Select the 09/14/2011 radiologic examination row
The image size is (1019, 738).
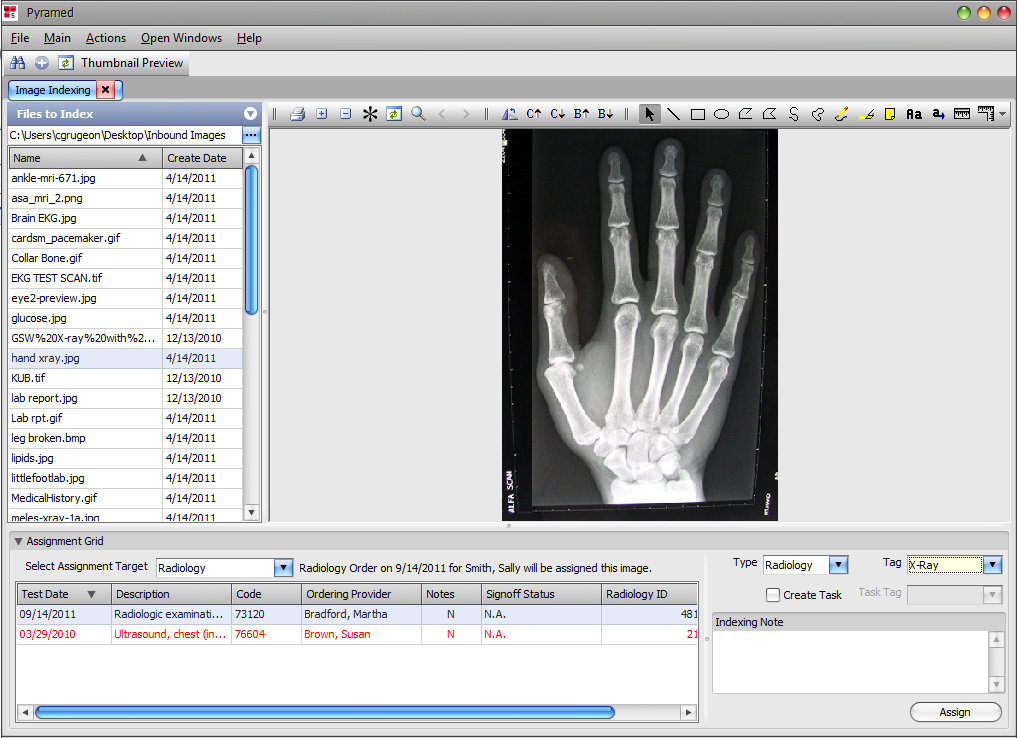coord(357,614)
